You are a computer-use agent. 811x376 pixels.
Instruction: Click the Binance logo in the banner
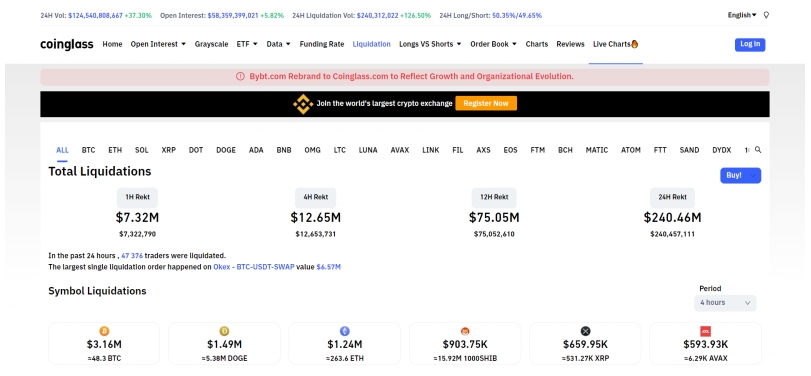(303, 103)
